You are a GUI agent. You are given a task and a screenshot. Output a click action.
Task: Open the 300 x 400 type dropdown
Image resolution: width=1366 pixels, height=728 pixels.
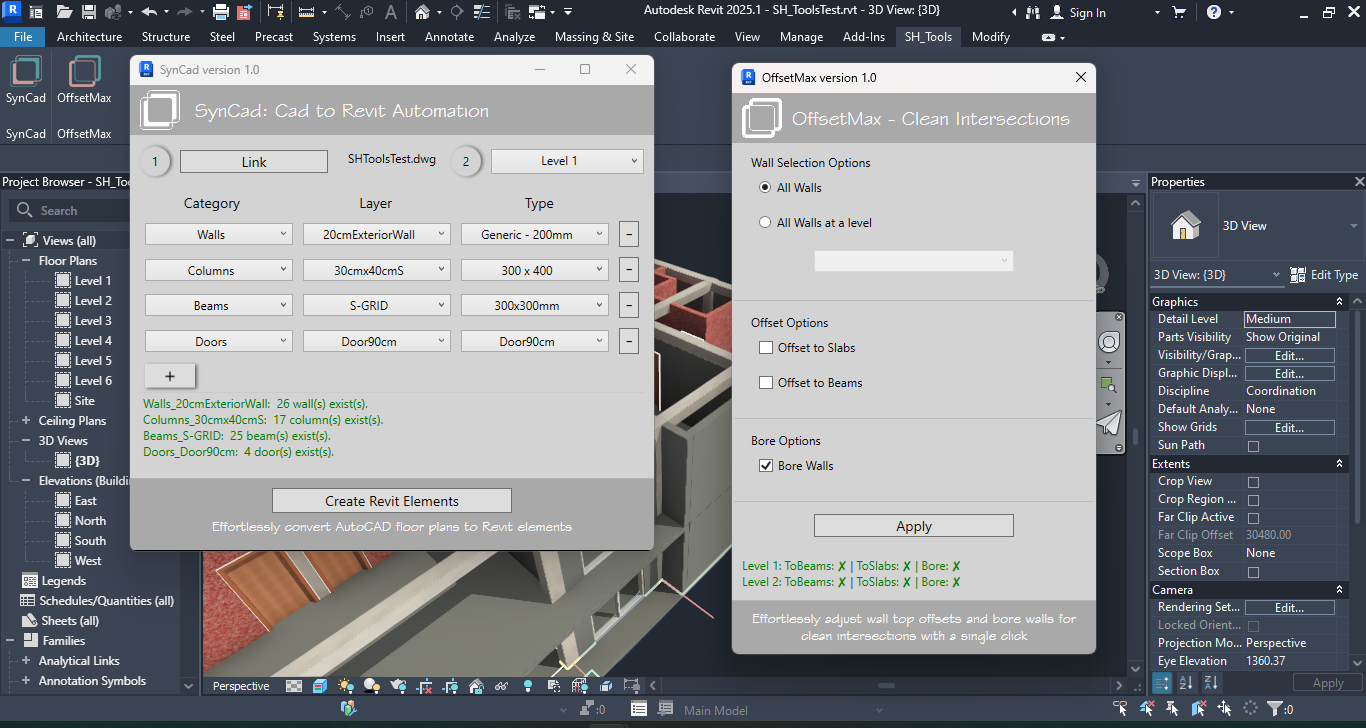535,270
